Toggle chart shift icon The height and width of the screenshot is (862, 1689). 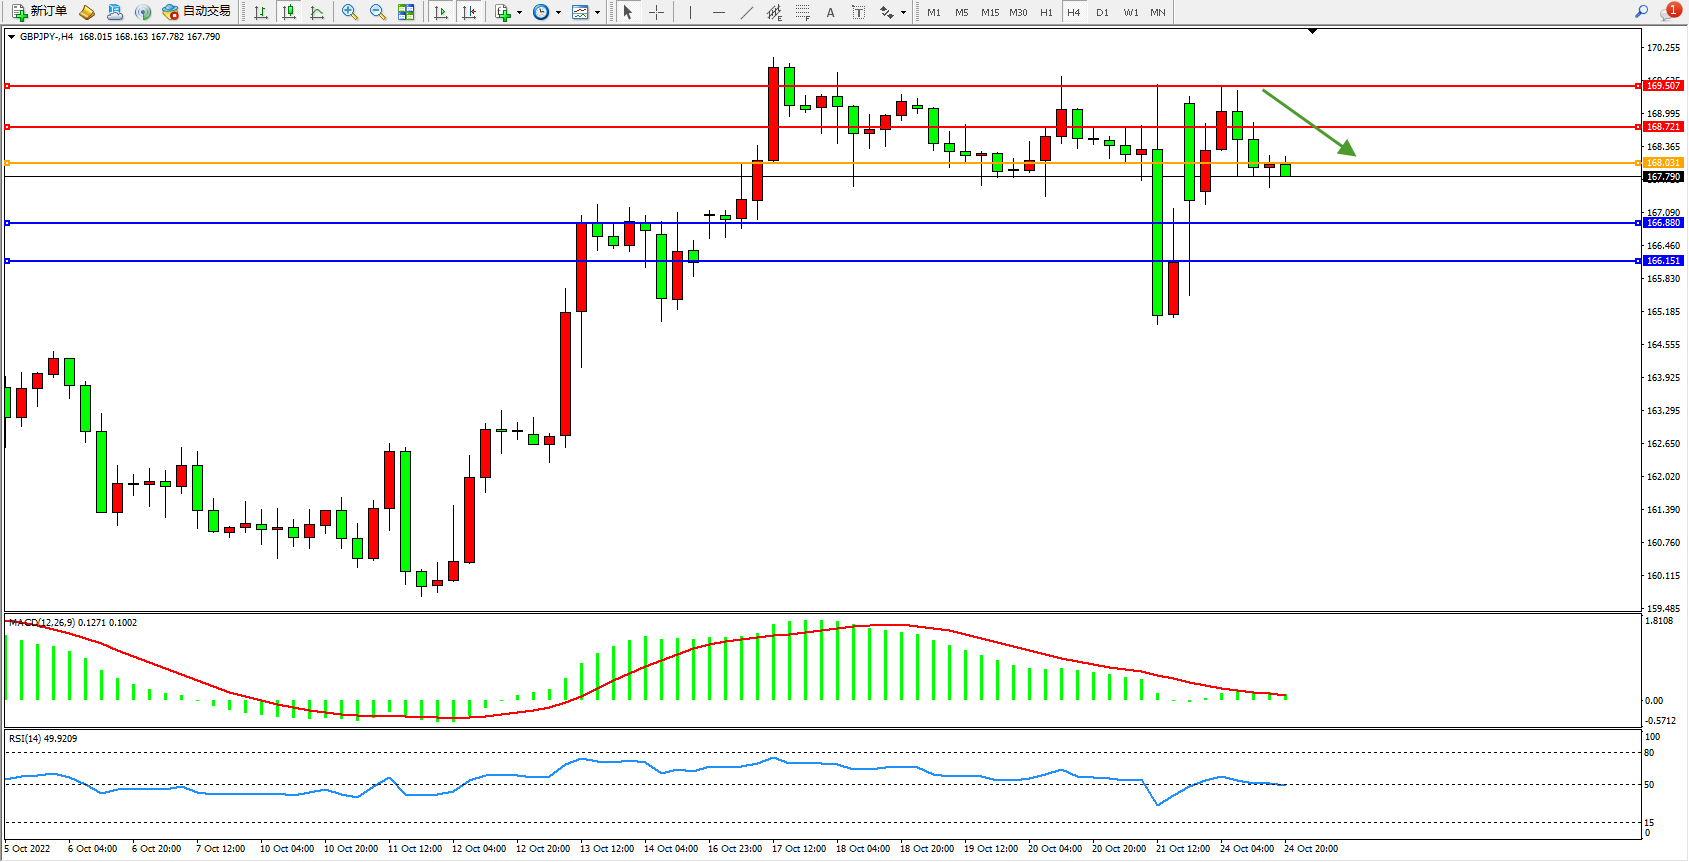point(469,12)
